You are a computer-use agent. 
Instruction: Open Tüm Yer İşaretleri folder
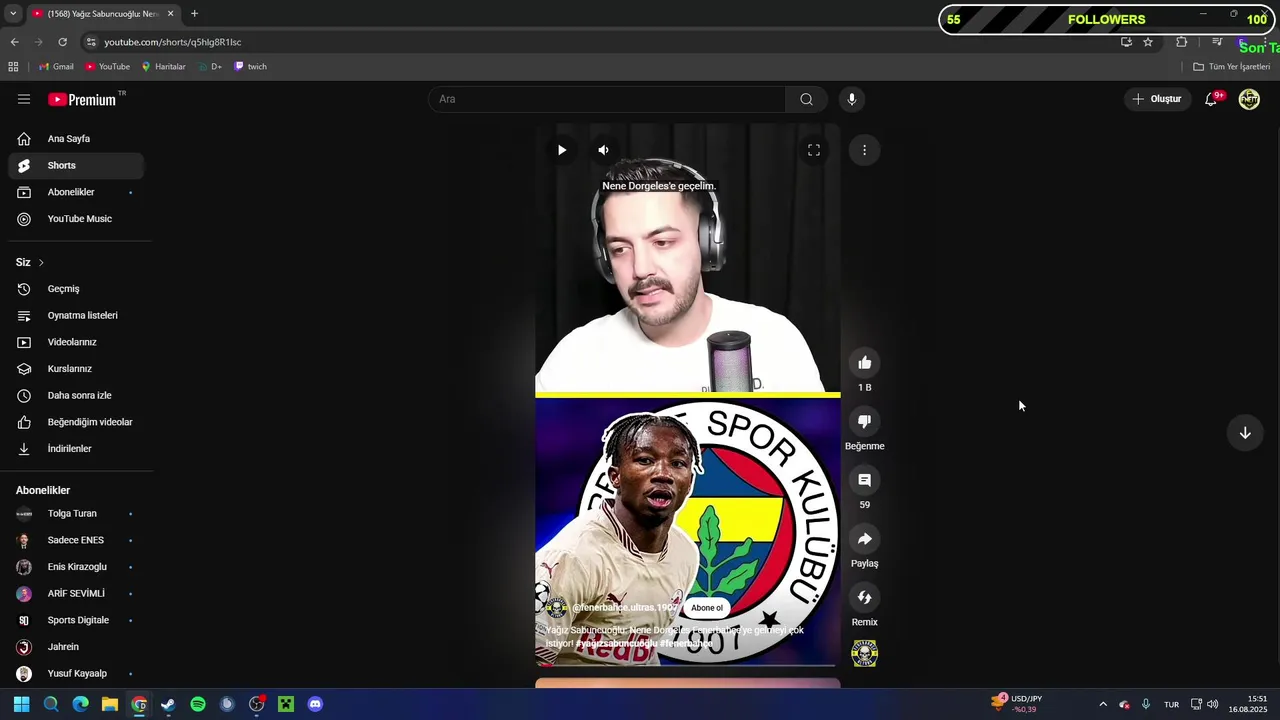(1232, 67)
